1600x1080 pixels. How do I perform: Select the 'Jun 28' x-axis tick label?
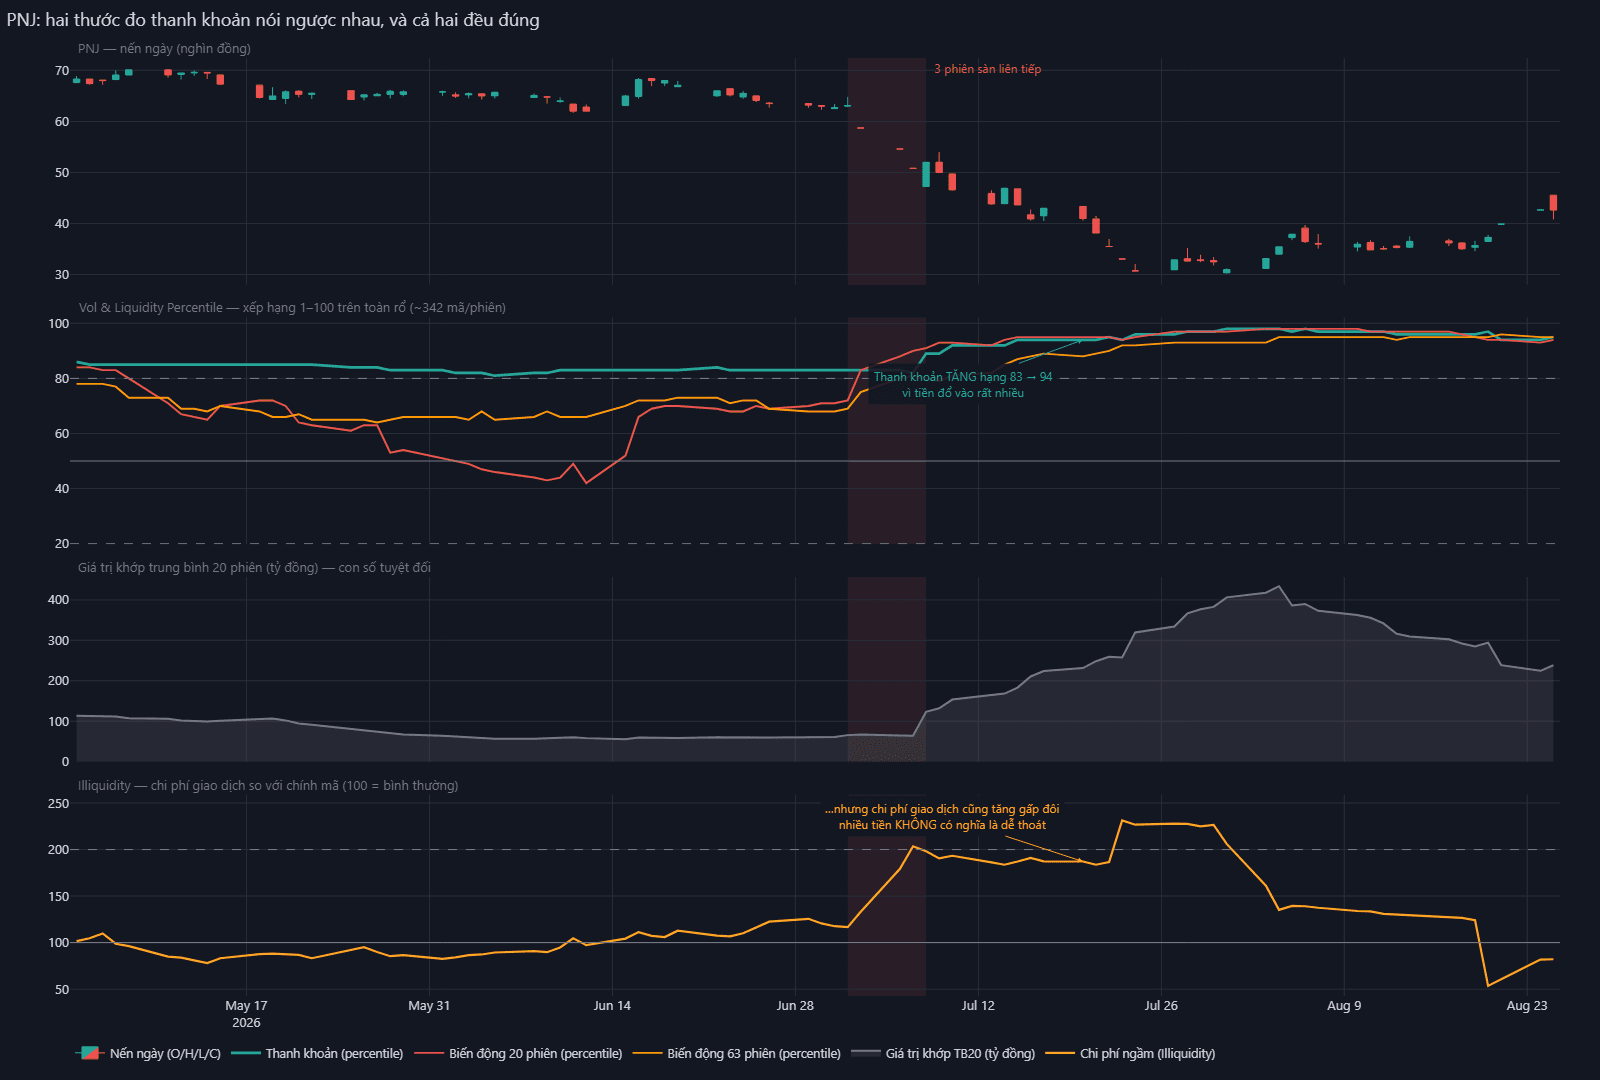795,1005
